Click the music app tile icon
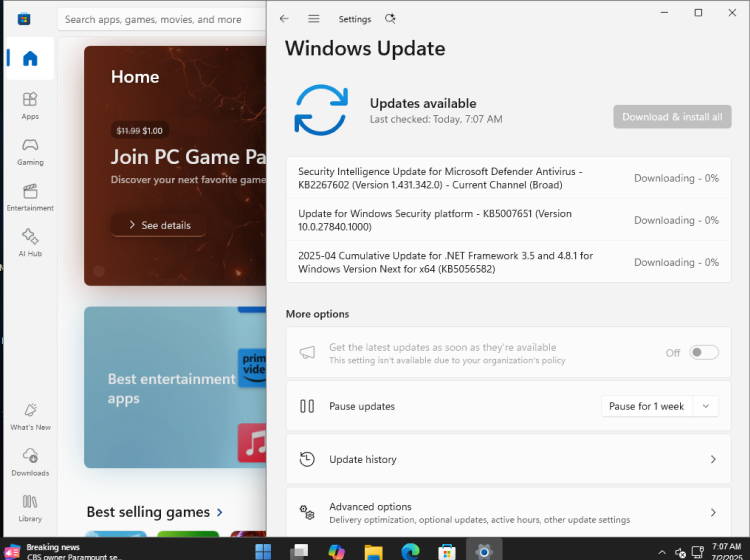This screenshot has height=560, width=750. [x=252, y=443]
